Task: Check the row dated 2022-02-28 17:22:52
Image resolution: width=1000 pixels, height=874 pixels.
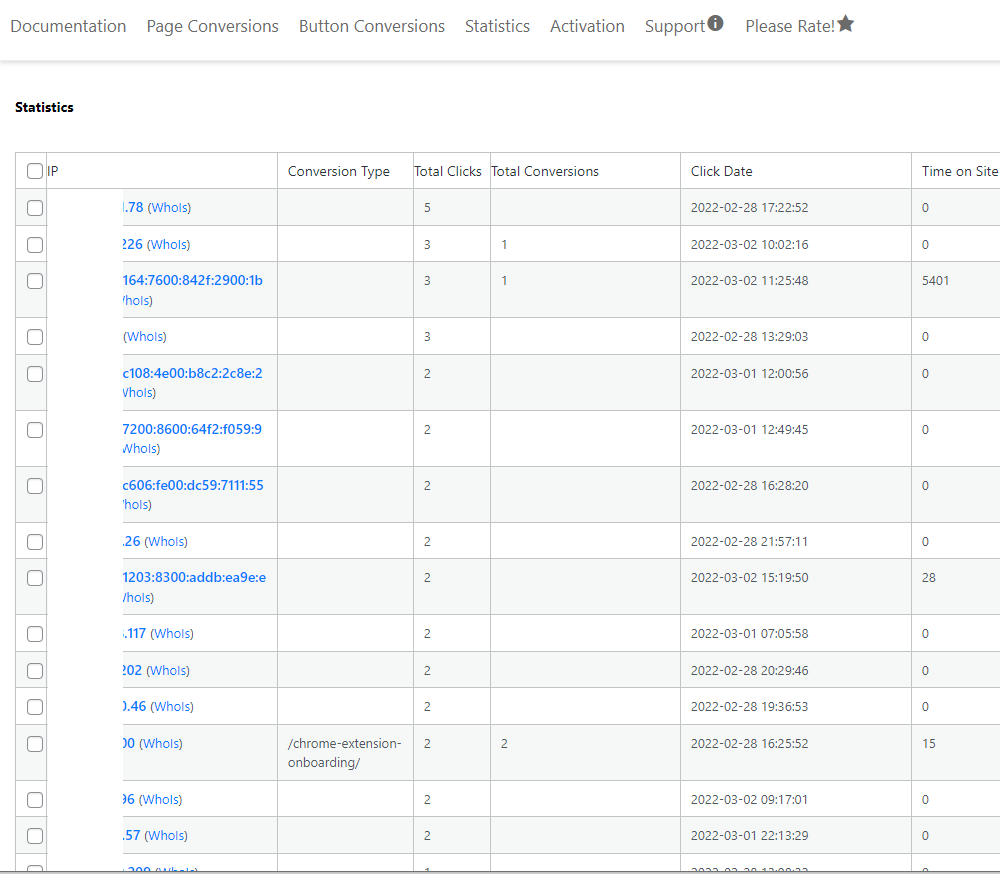Action: (x=35, y=208)
